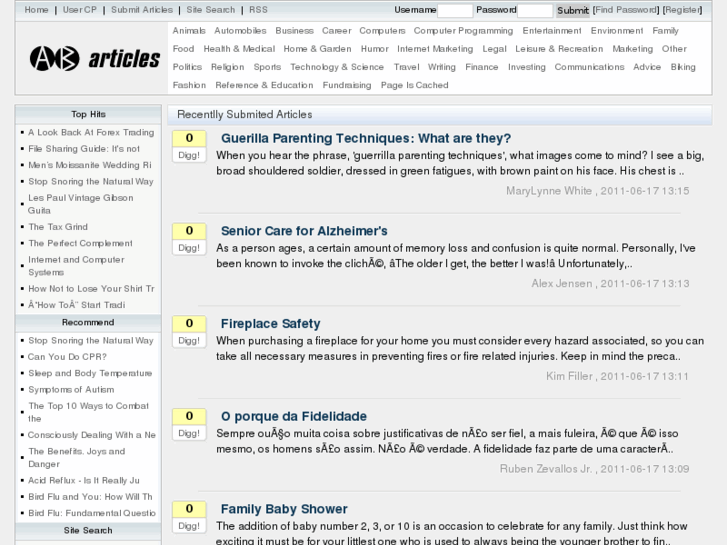Image resolution: width=727 pixels, height=545 pixels.
Task: Open the Humor category
Action: click(x=374, y=49)
